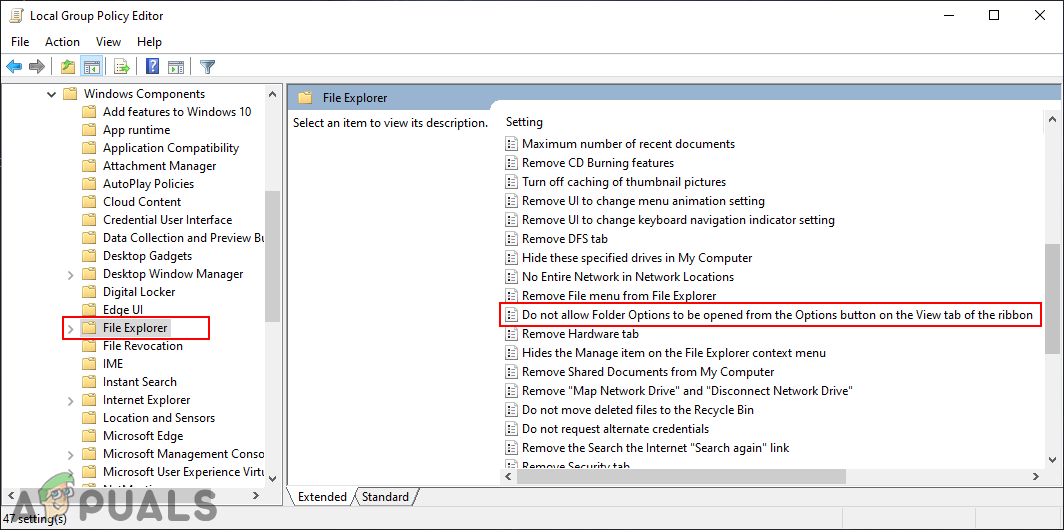
Task: Select Remove File menu from File Explorer
Action: 619,296
